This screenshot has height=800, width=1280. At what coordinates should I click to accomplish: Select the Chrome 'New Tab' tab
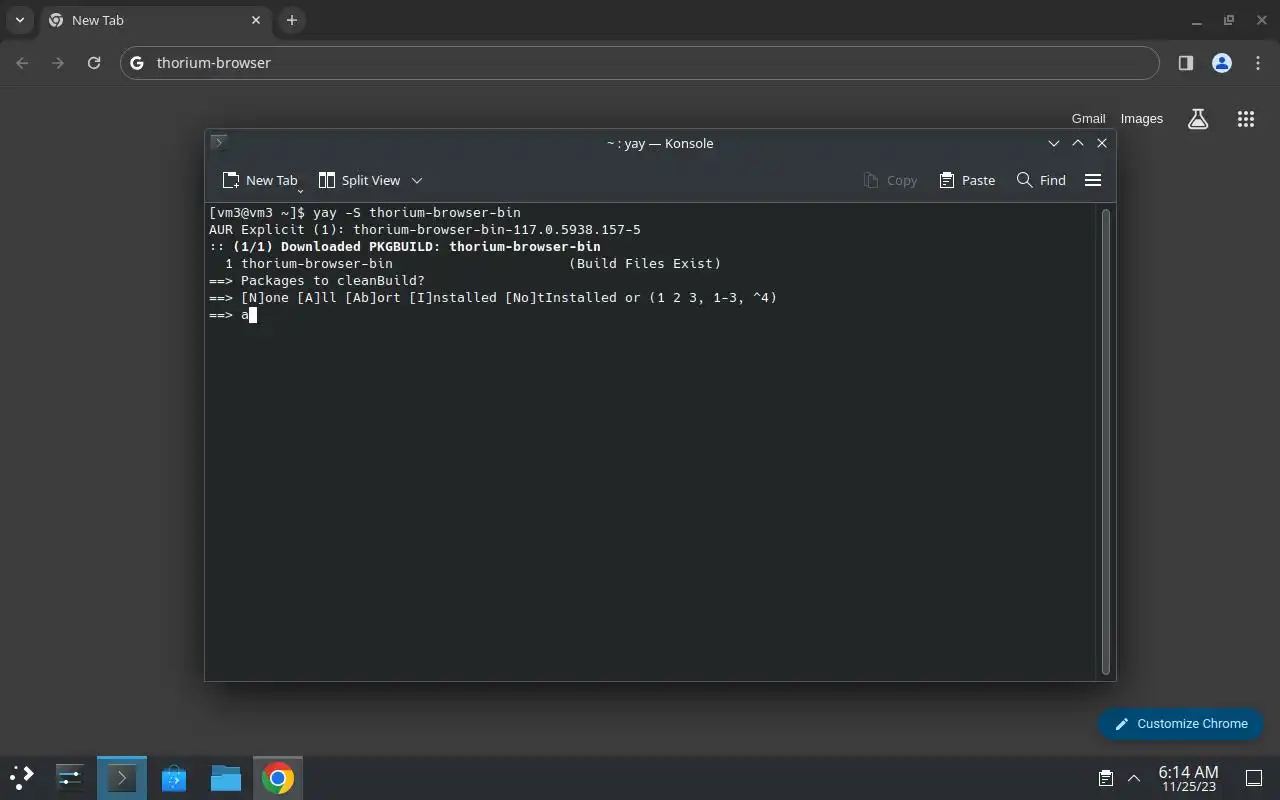155,20
